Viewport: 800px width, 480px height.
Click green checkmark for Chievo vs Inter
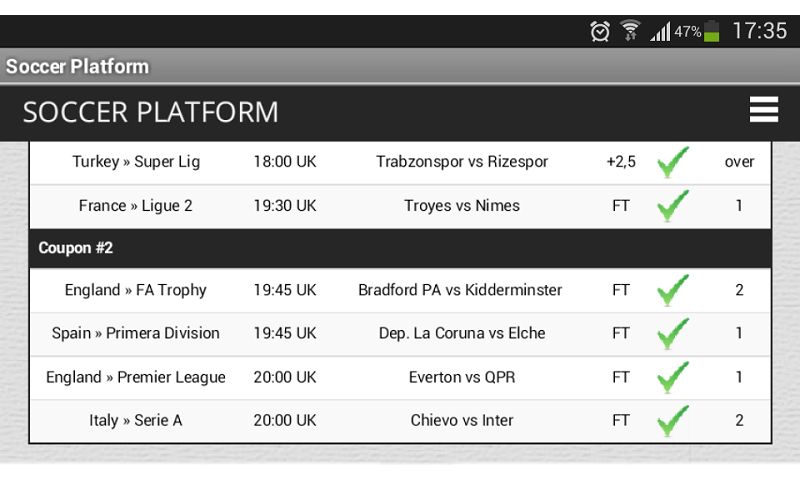pyautogui.click(x=673, y=420)
